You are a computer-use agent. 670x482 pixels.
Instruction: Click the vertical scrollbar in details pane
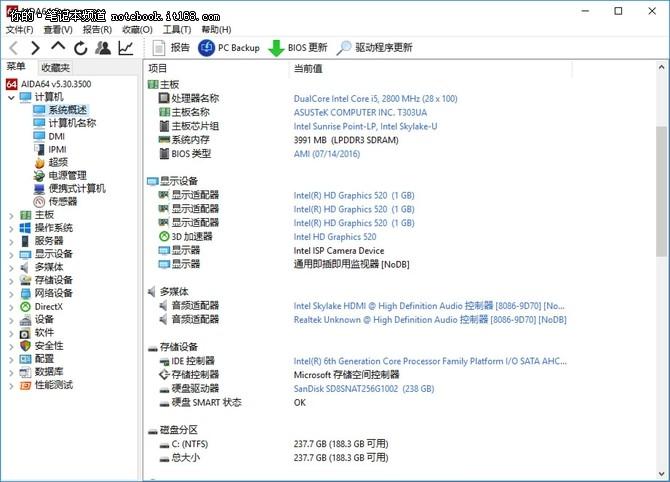tap(661, 200)
